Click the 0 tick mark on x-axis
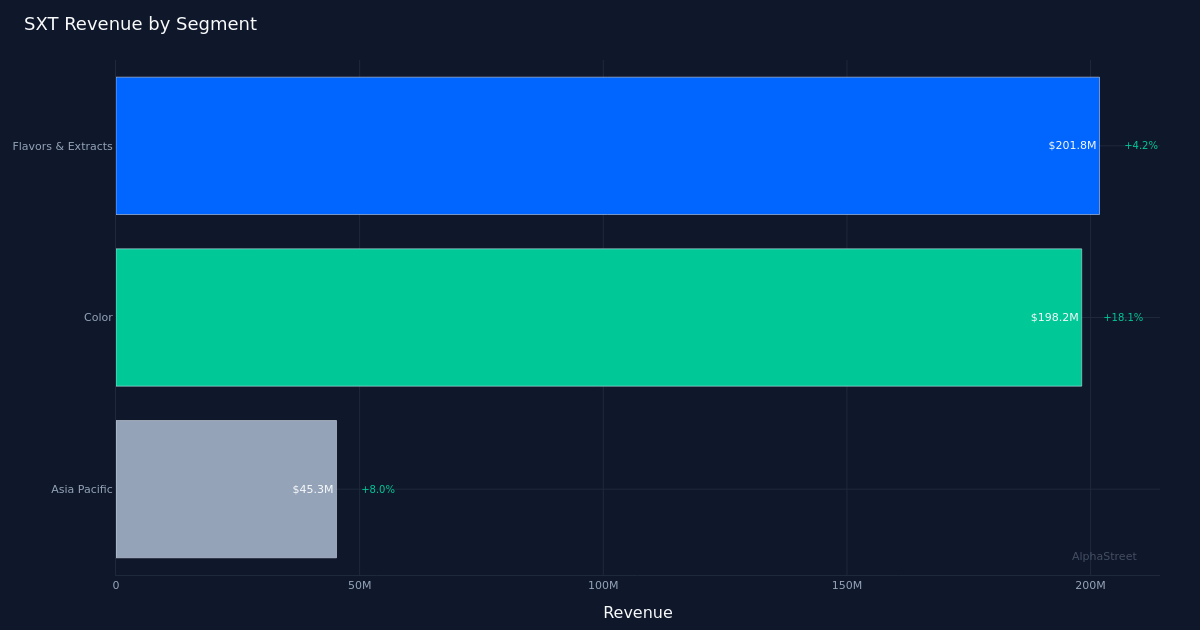 pyautogui.click(x=116, y=586)
